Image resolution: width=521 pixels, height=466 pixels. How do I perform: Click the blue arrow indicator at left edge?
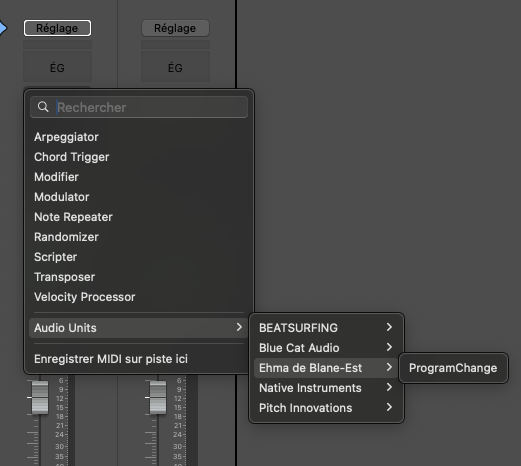coord(3,28)
